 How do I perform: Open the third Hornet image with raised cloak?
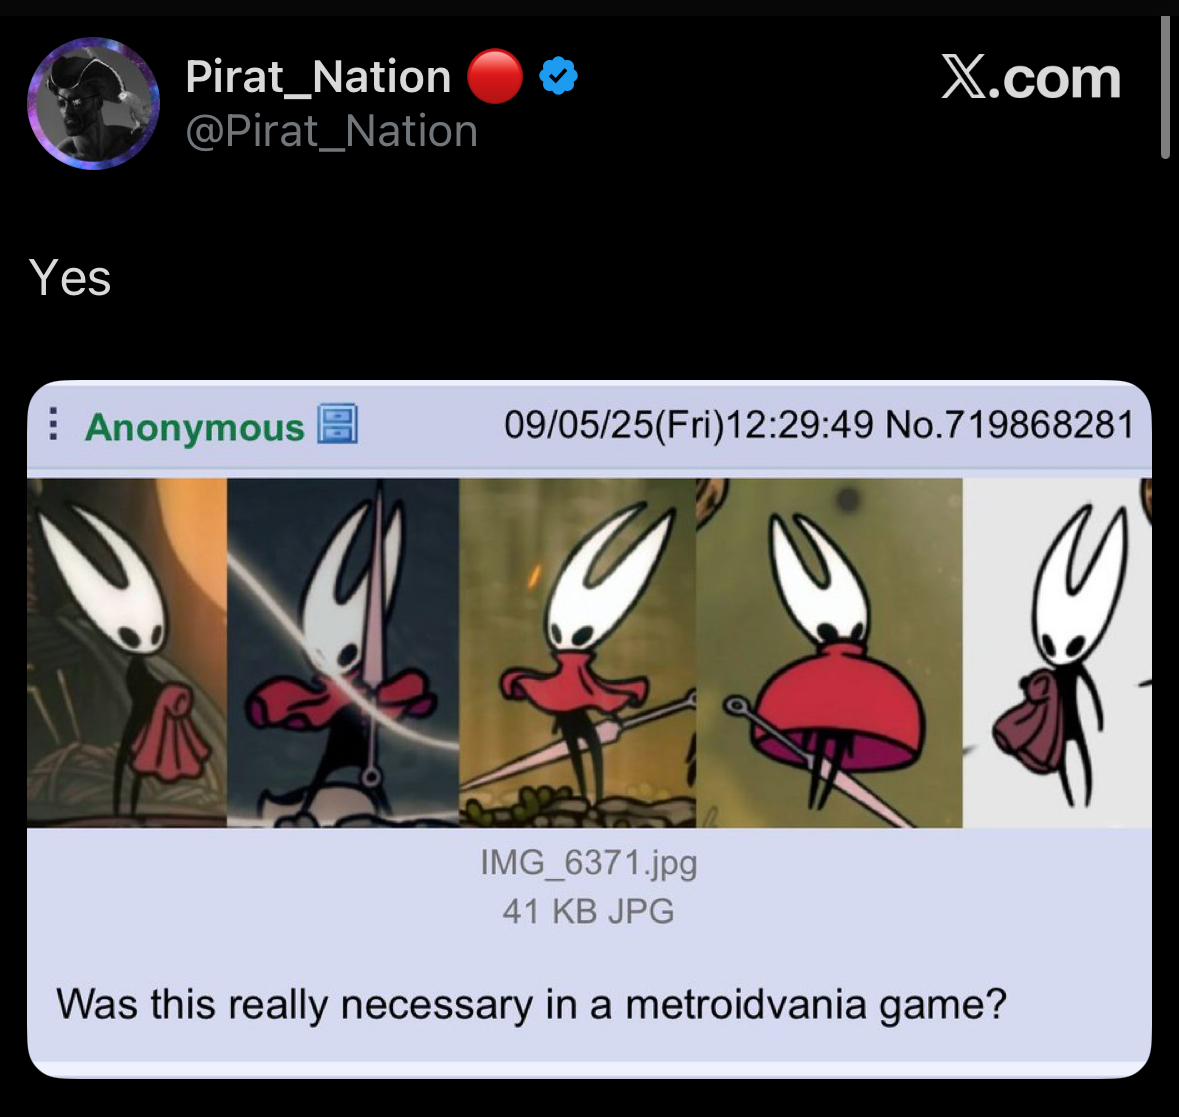click(577, 652)
